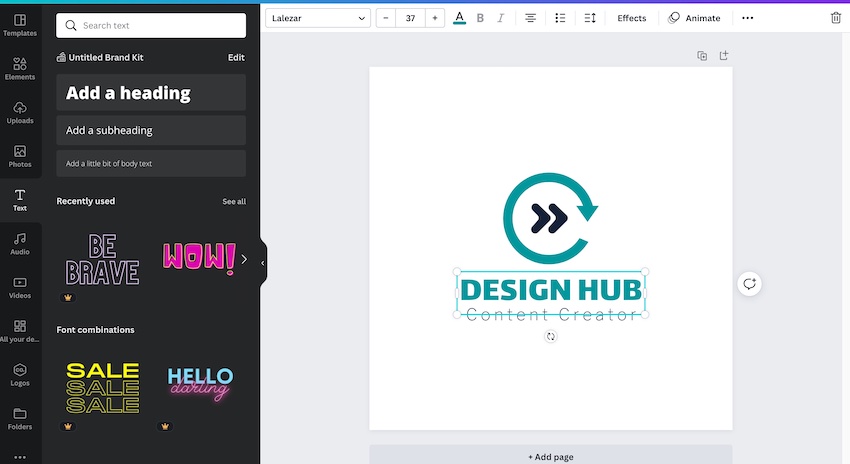Click the add comment button
Image resolution: width=850 pixels, height=464 pixels.
click(x=749, y=283)
